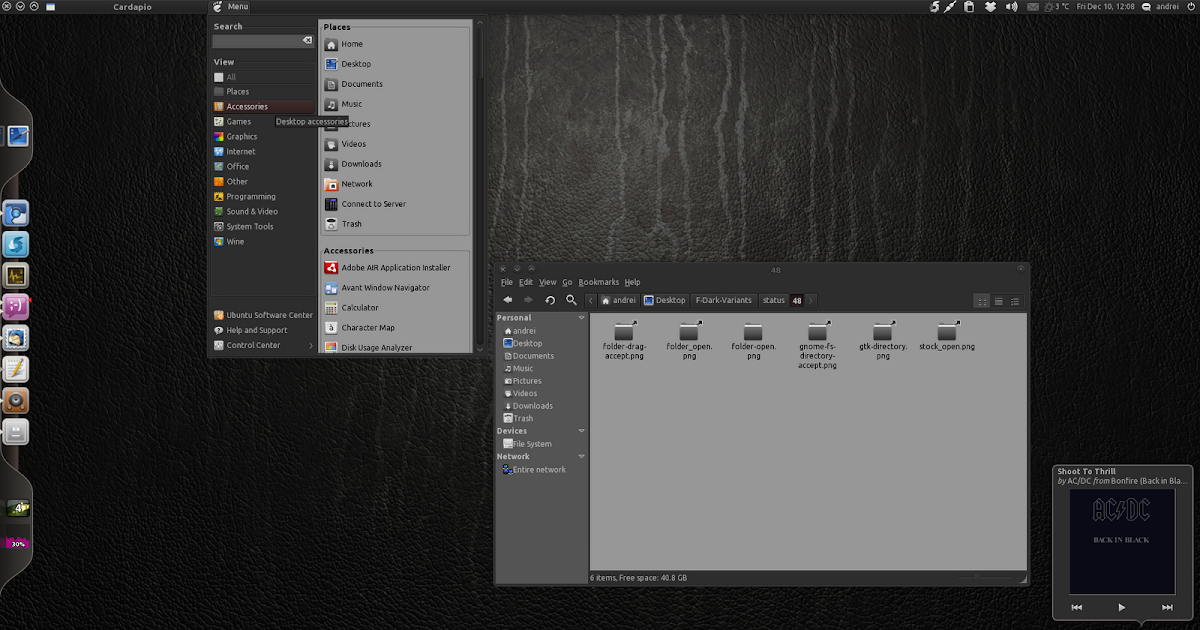Click Help and Support in Cardapio
1200x630 pixels.
click(x=252, y=329)
